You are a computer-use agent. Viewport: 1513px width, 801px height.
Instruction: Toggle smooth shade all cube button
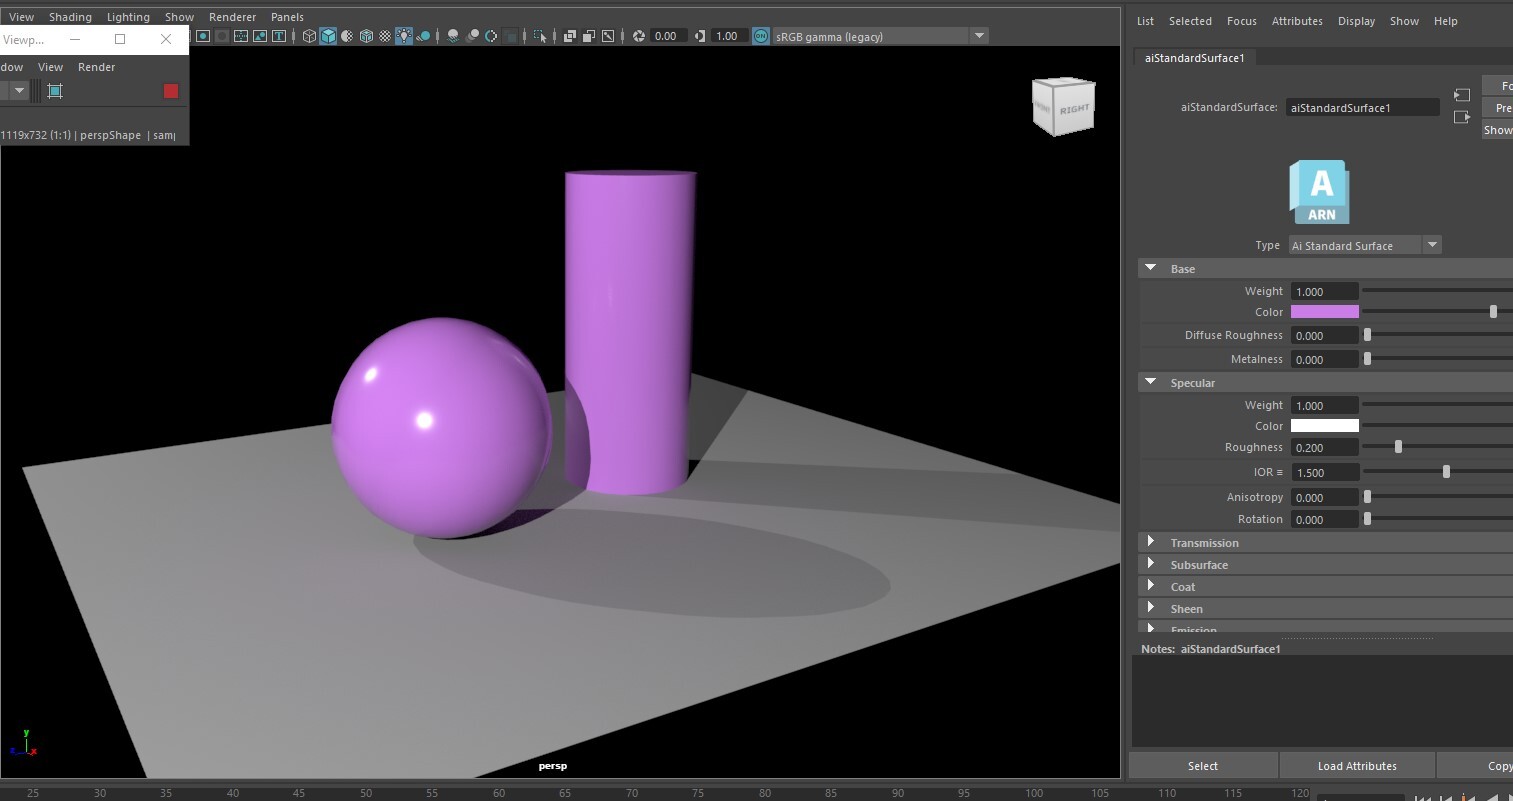[x=328, y=36]
